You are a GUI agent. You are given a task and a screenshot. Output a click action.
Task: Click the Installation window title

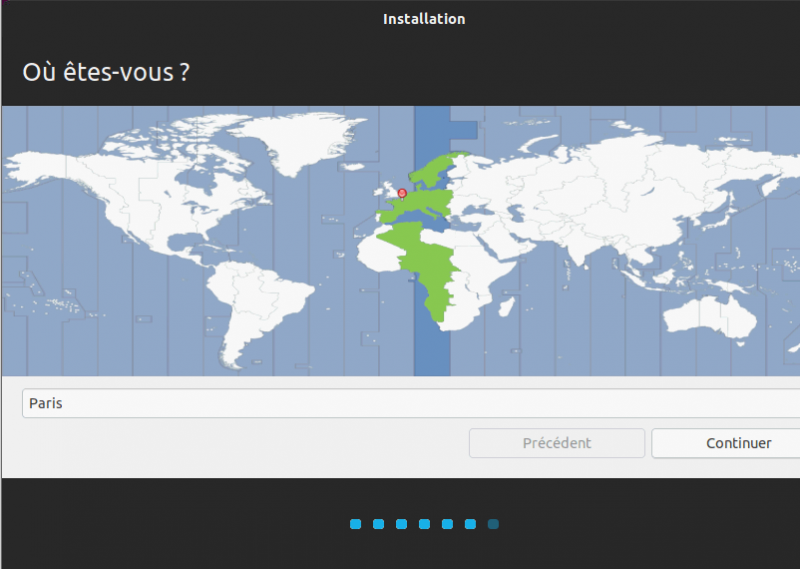[x=424, y=19]
